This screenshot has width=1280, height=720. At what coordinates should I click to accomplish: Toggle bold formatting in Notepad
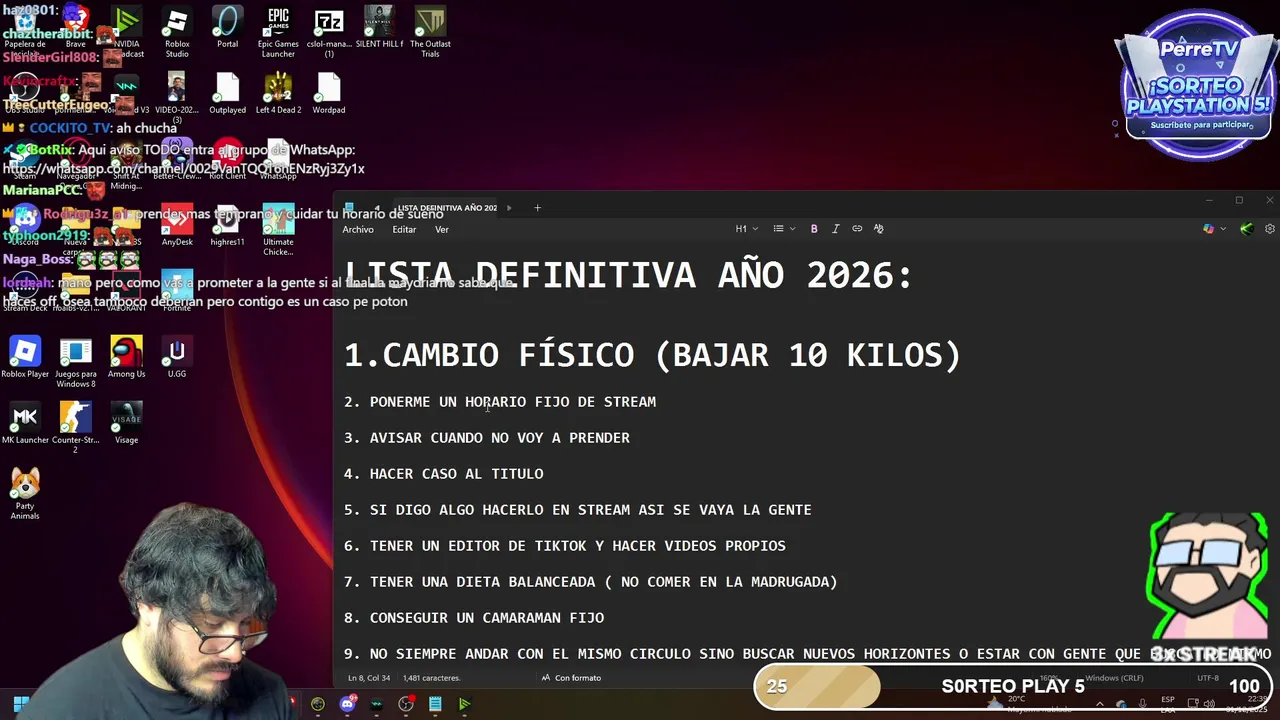(x=814, y=229)
